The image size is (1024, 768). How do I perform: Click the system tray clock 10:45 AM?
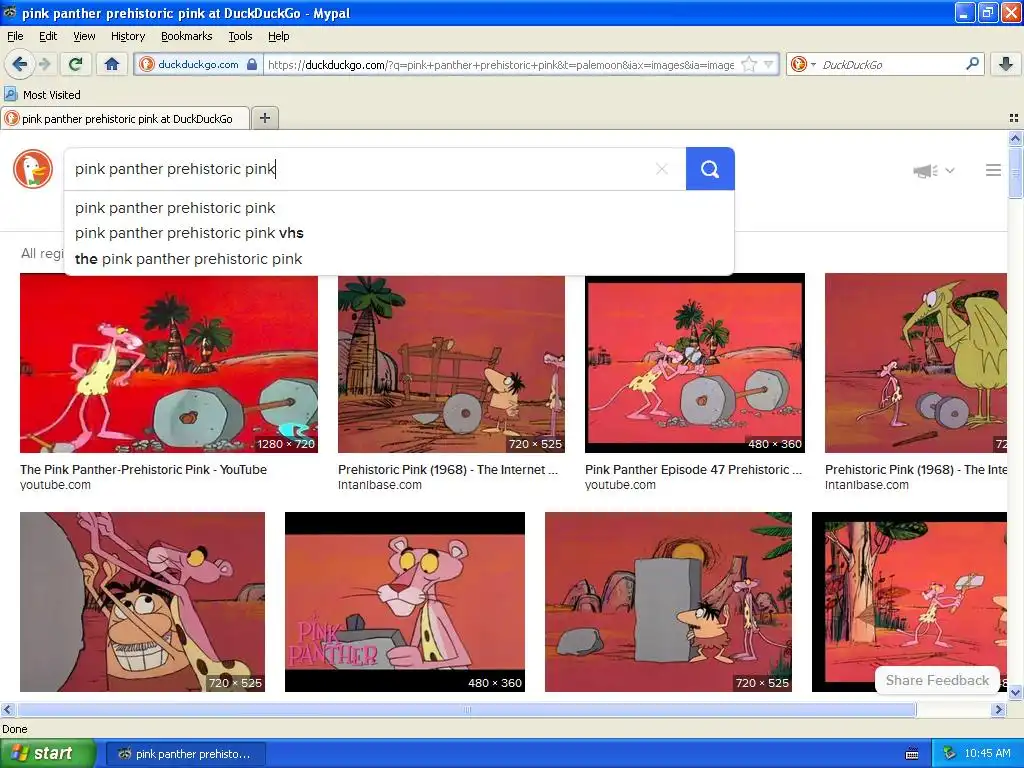coord(987,754)
